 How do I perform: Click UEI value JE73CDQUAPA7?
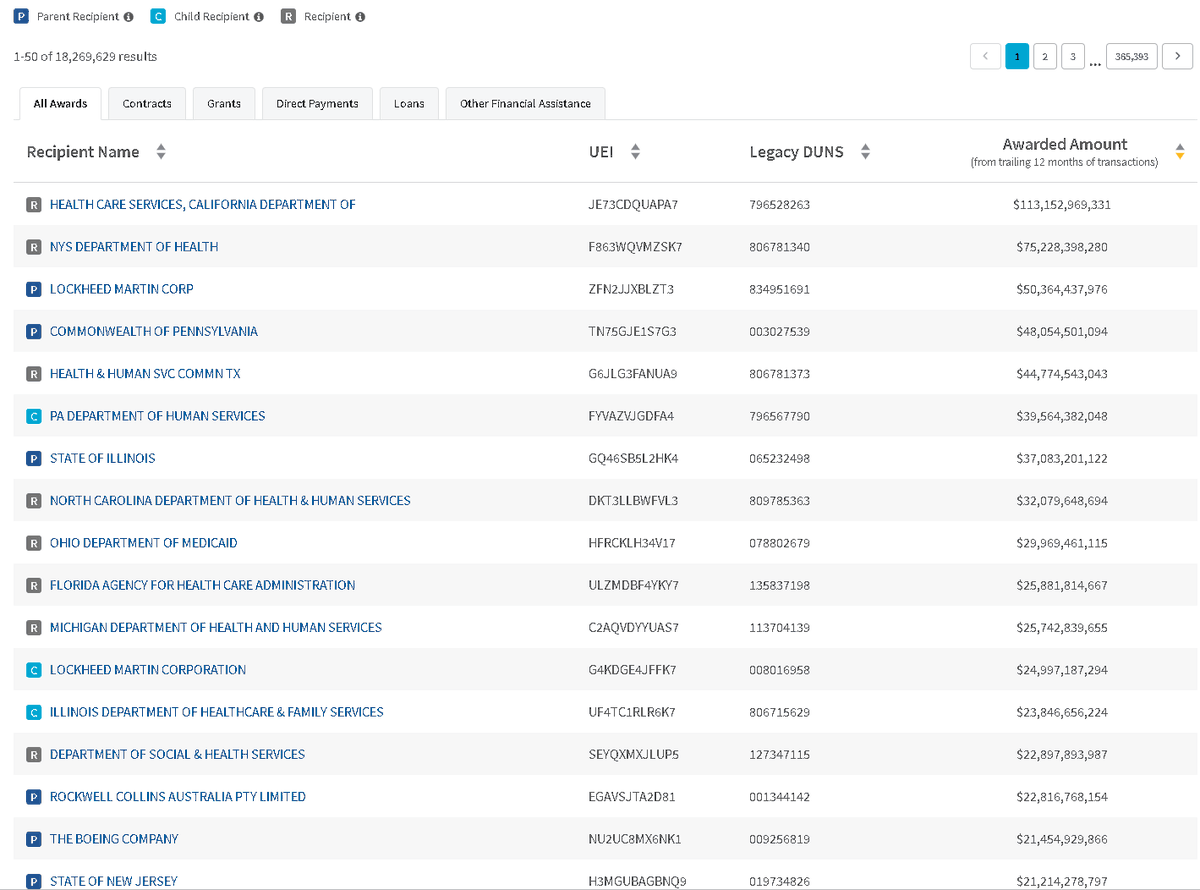click(x=634, y=205)
